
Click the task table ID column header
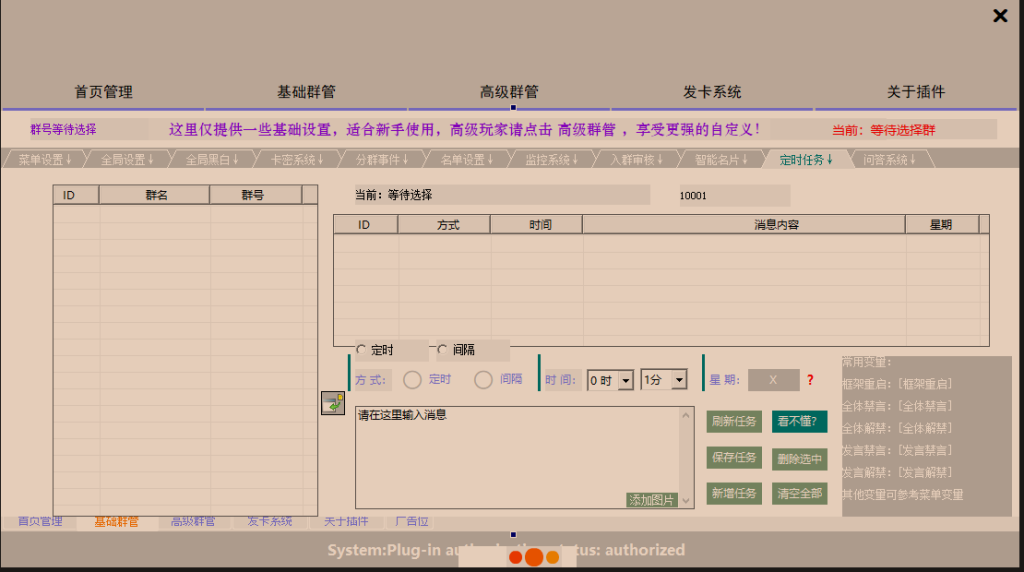pos(366,225)
